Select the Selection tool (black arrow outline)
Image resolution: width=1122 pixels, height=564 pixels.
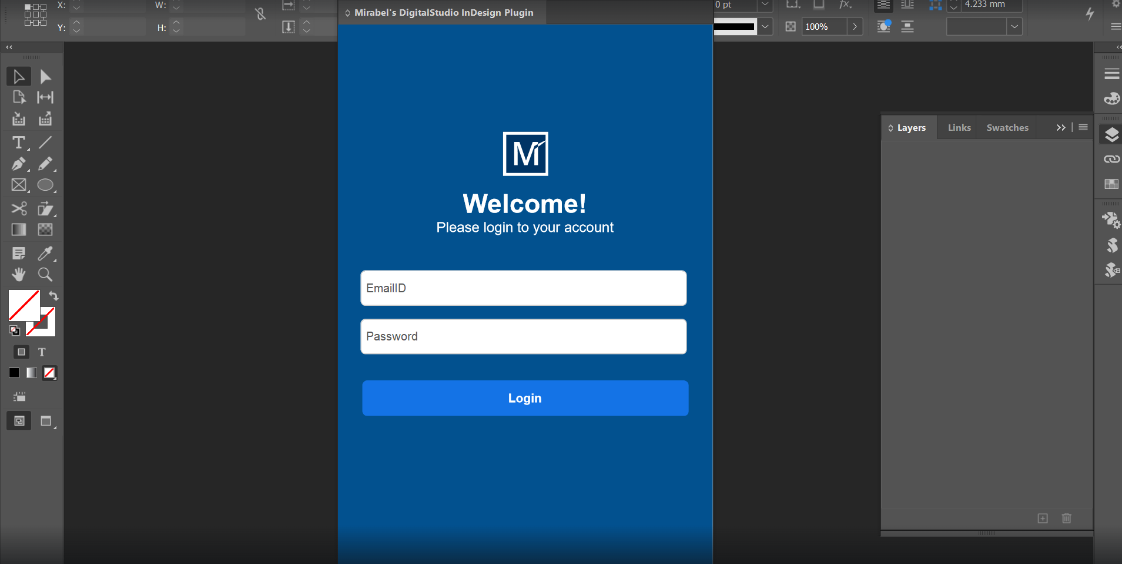tap(19, 77)
